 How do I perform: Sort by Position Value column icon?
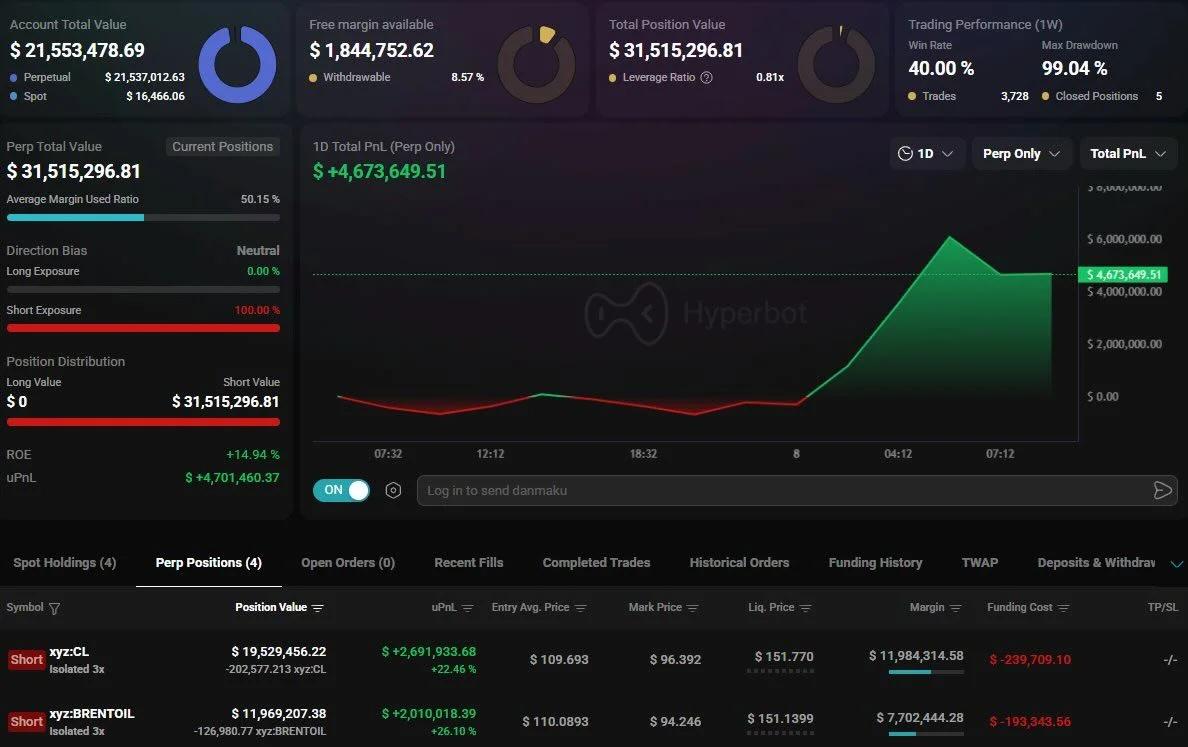[318, 608]
